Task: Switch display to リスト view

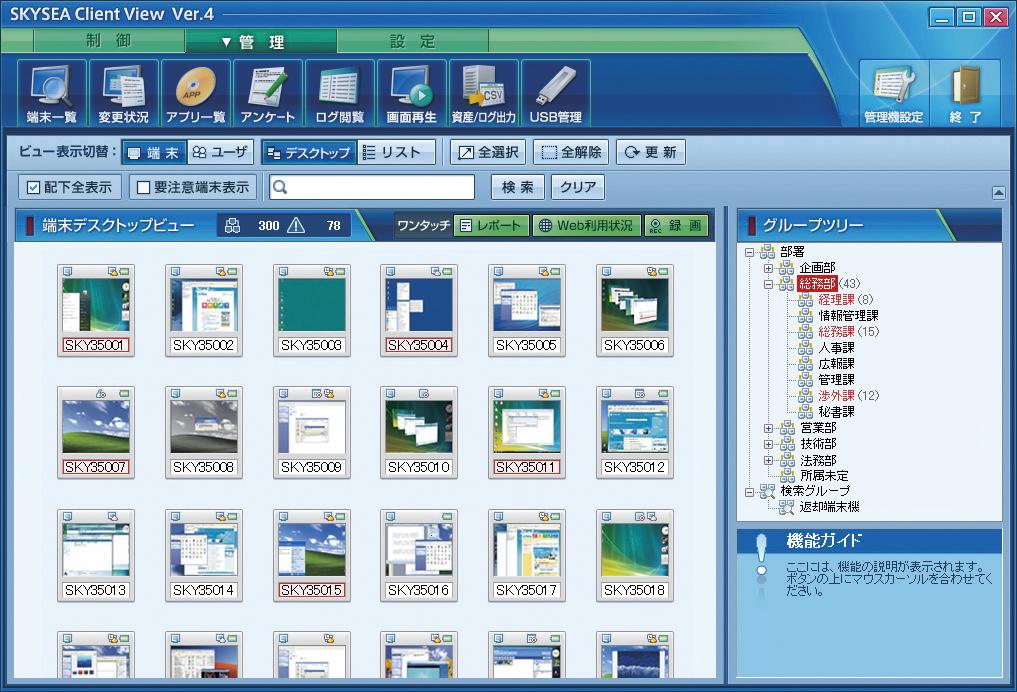Action: 397,153
